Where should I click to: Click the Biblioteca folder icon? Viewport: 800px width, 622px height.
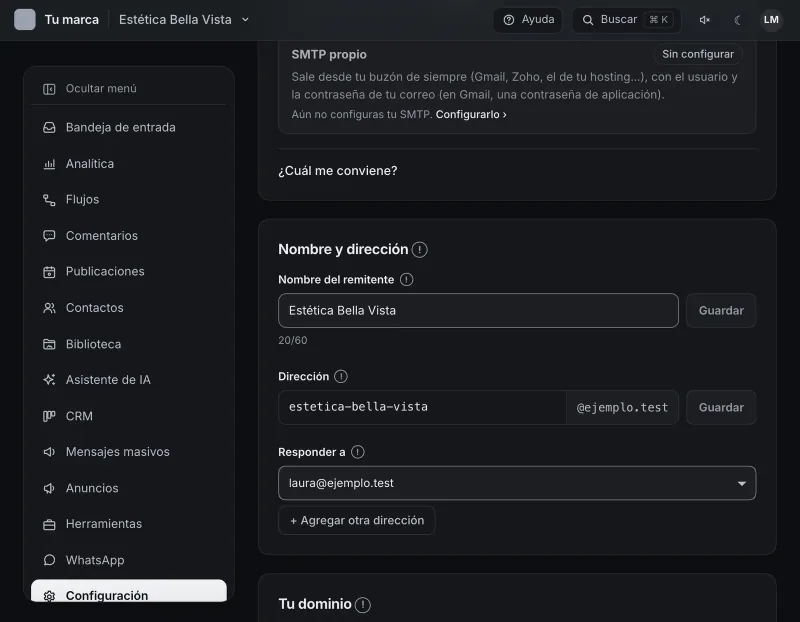[49, 344]
